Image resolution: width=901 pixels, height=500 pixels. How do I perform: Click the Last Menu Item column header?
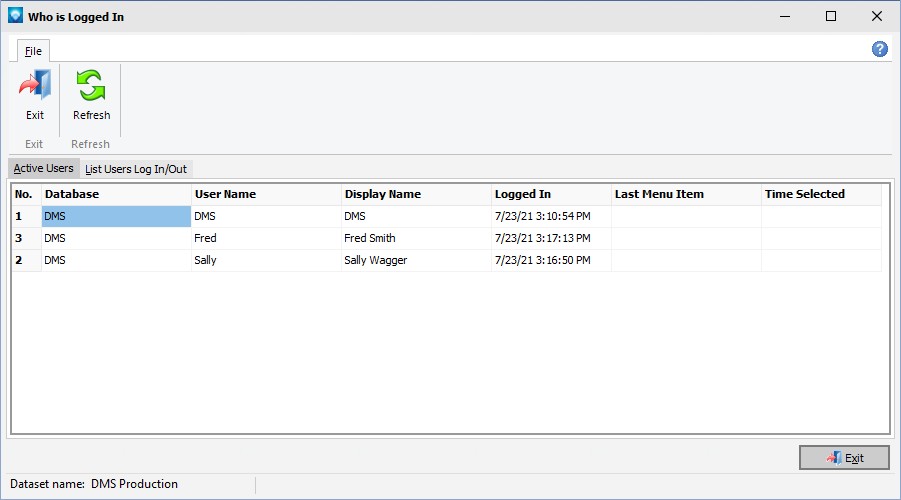(x=686, y=194)
